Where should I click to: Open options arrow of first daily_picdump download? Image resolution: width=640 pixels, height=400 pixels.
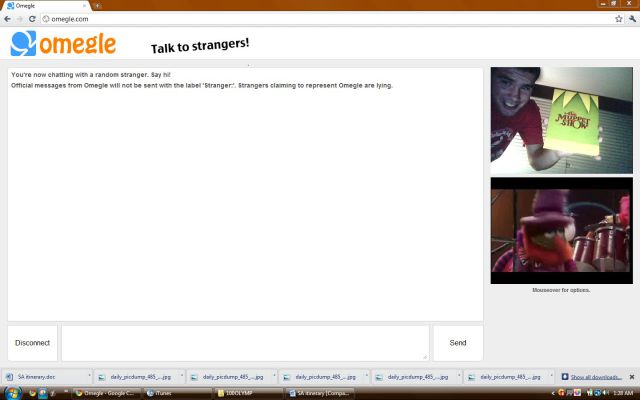coord(181,377)
